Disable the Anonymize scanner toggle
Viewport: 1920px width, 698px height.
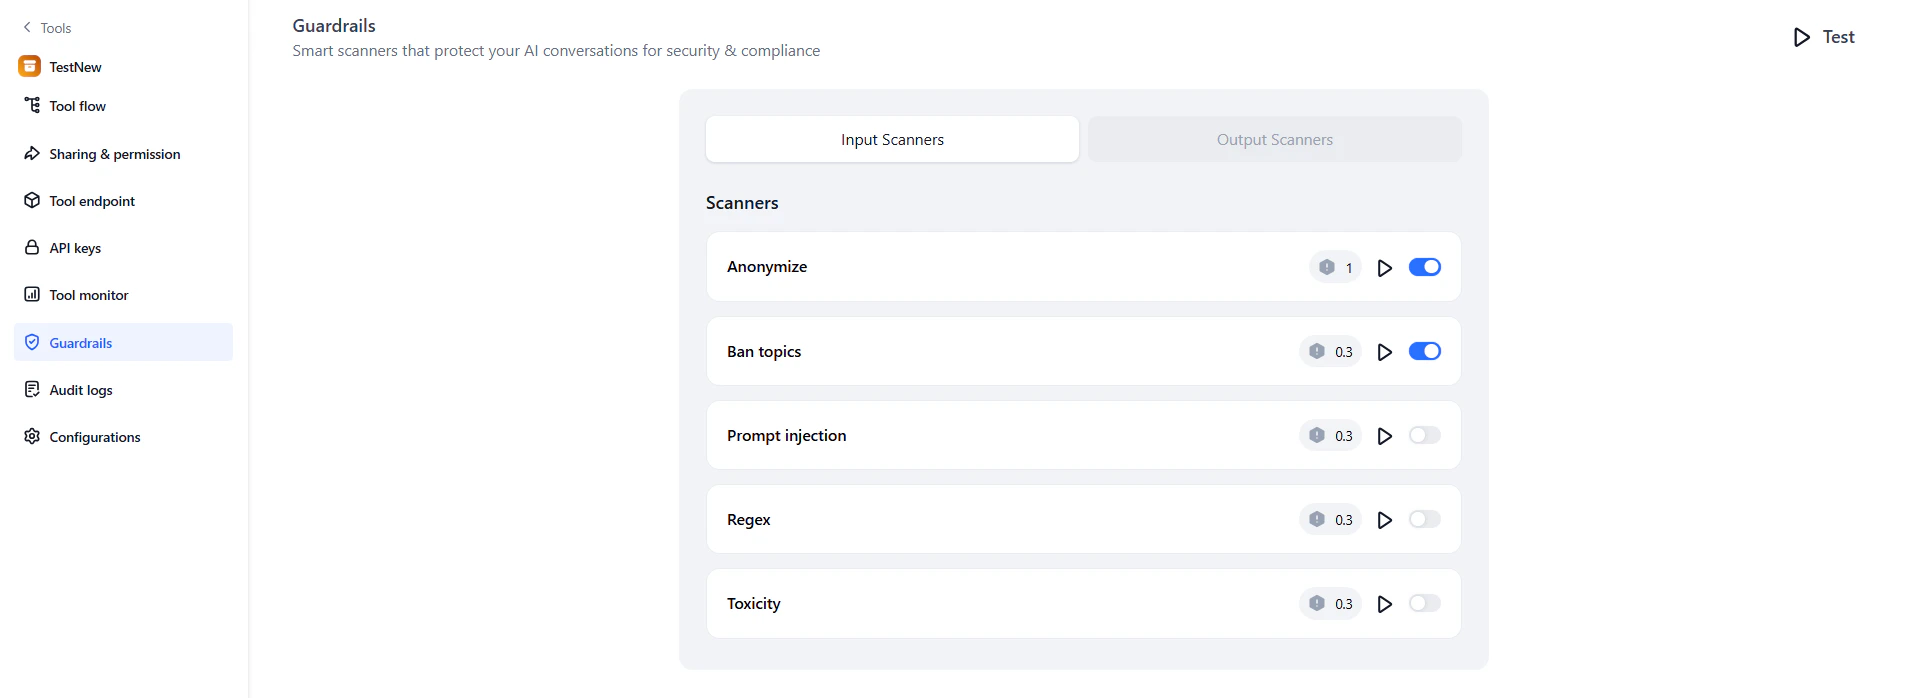click(1424, 267)
